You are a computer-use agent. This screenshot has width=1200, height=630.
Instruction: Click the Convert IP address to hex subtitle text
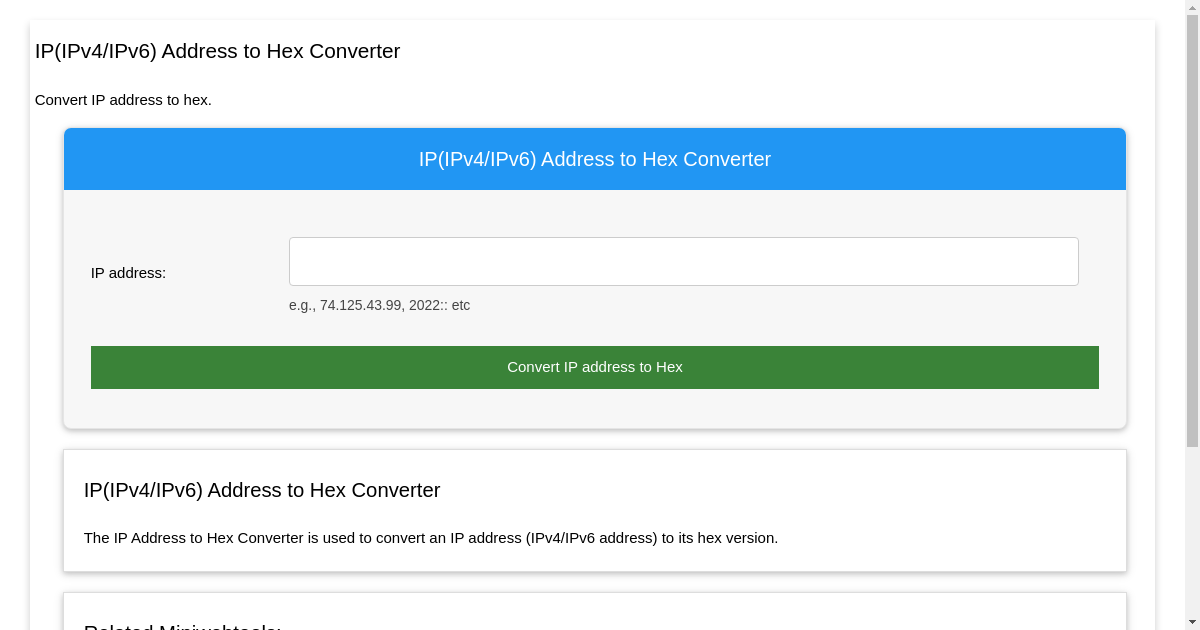[x=123, y=100]
